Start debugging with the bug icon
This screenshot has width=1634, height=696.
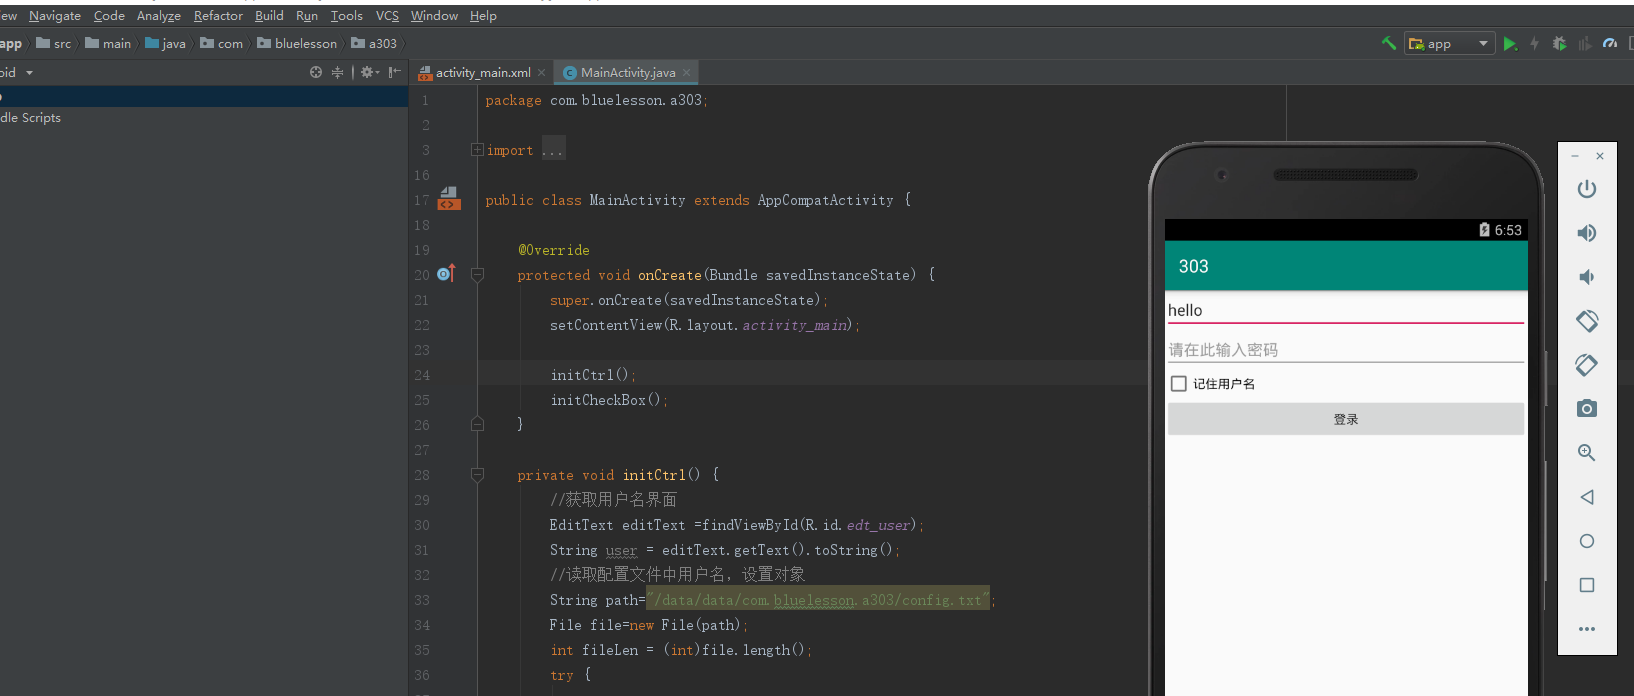1559,44
